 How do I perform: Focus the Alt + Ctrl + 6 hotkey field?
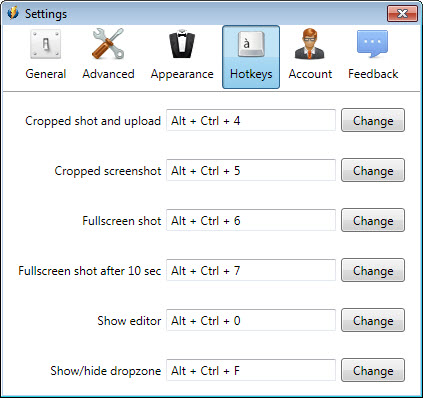point(251,220)
